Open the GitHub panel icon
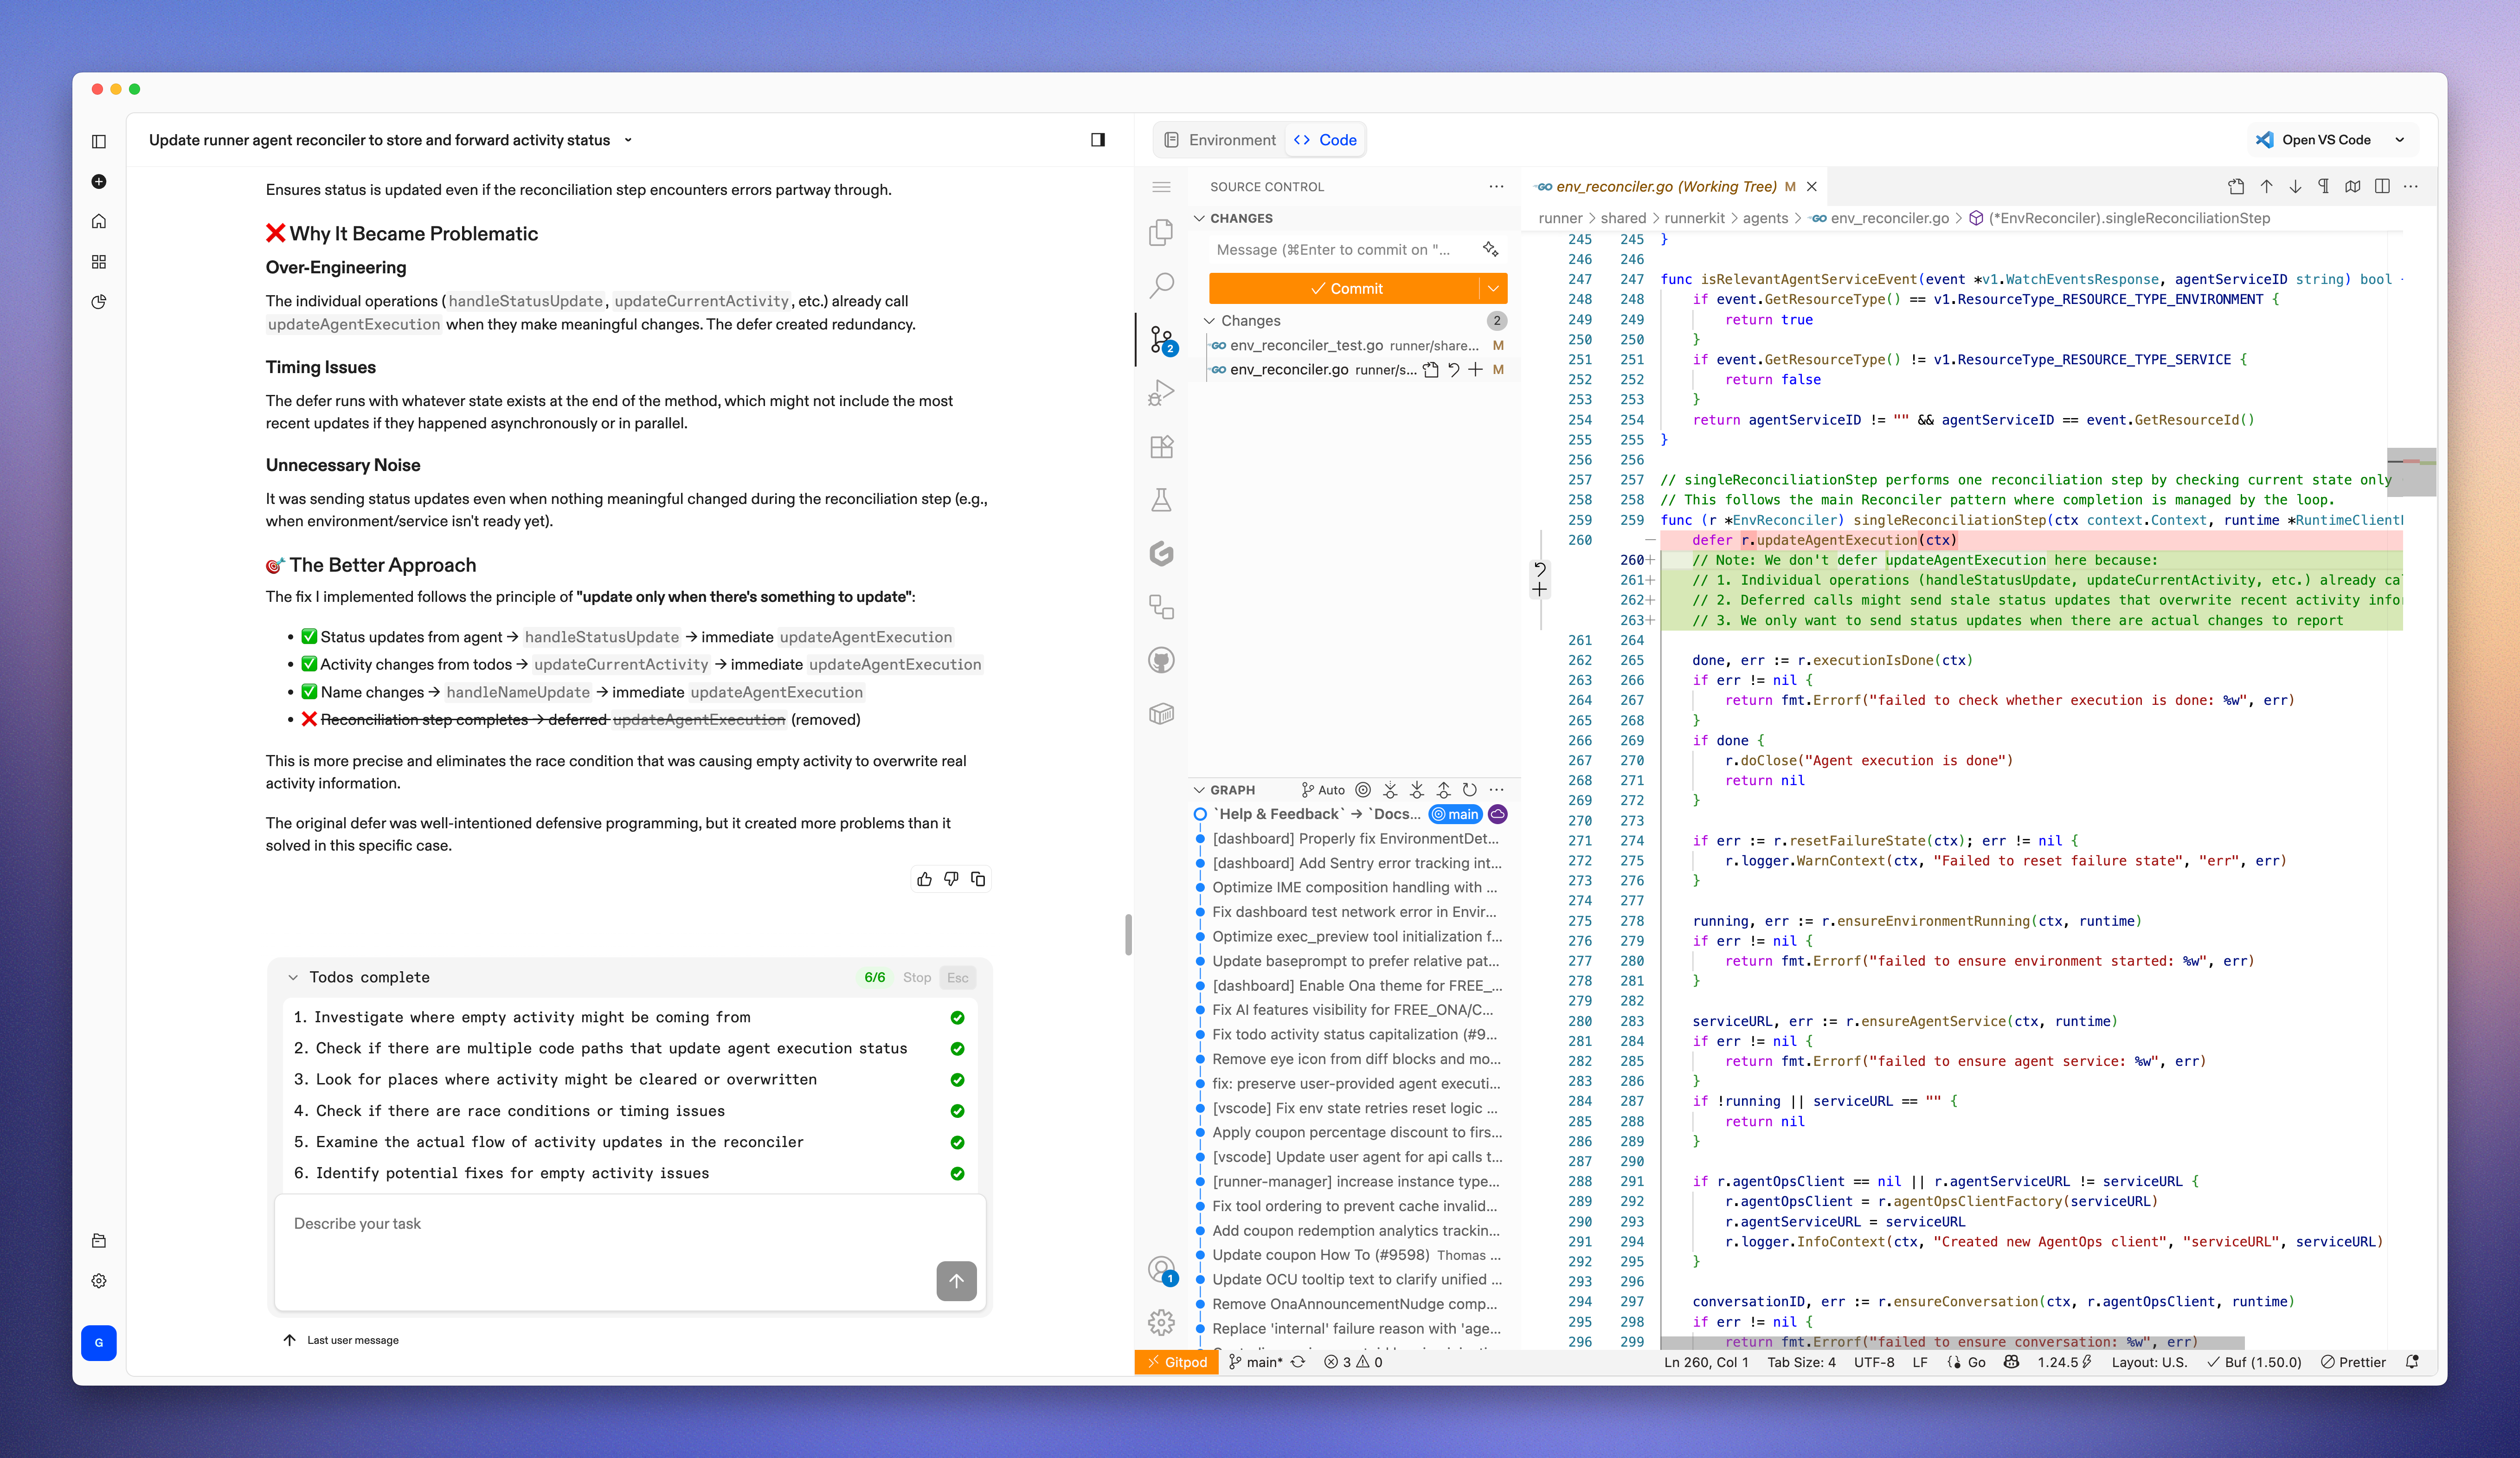Viewport: 2520px width, 1458px height. coord(1161,661)
